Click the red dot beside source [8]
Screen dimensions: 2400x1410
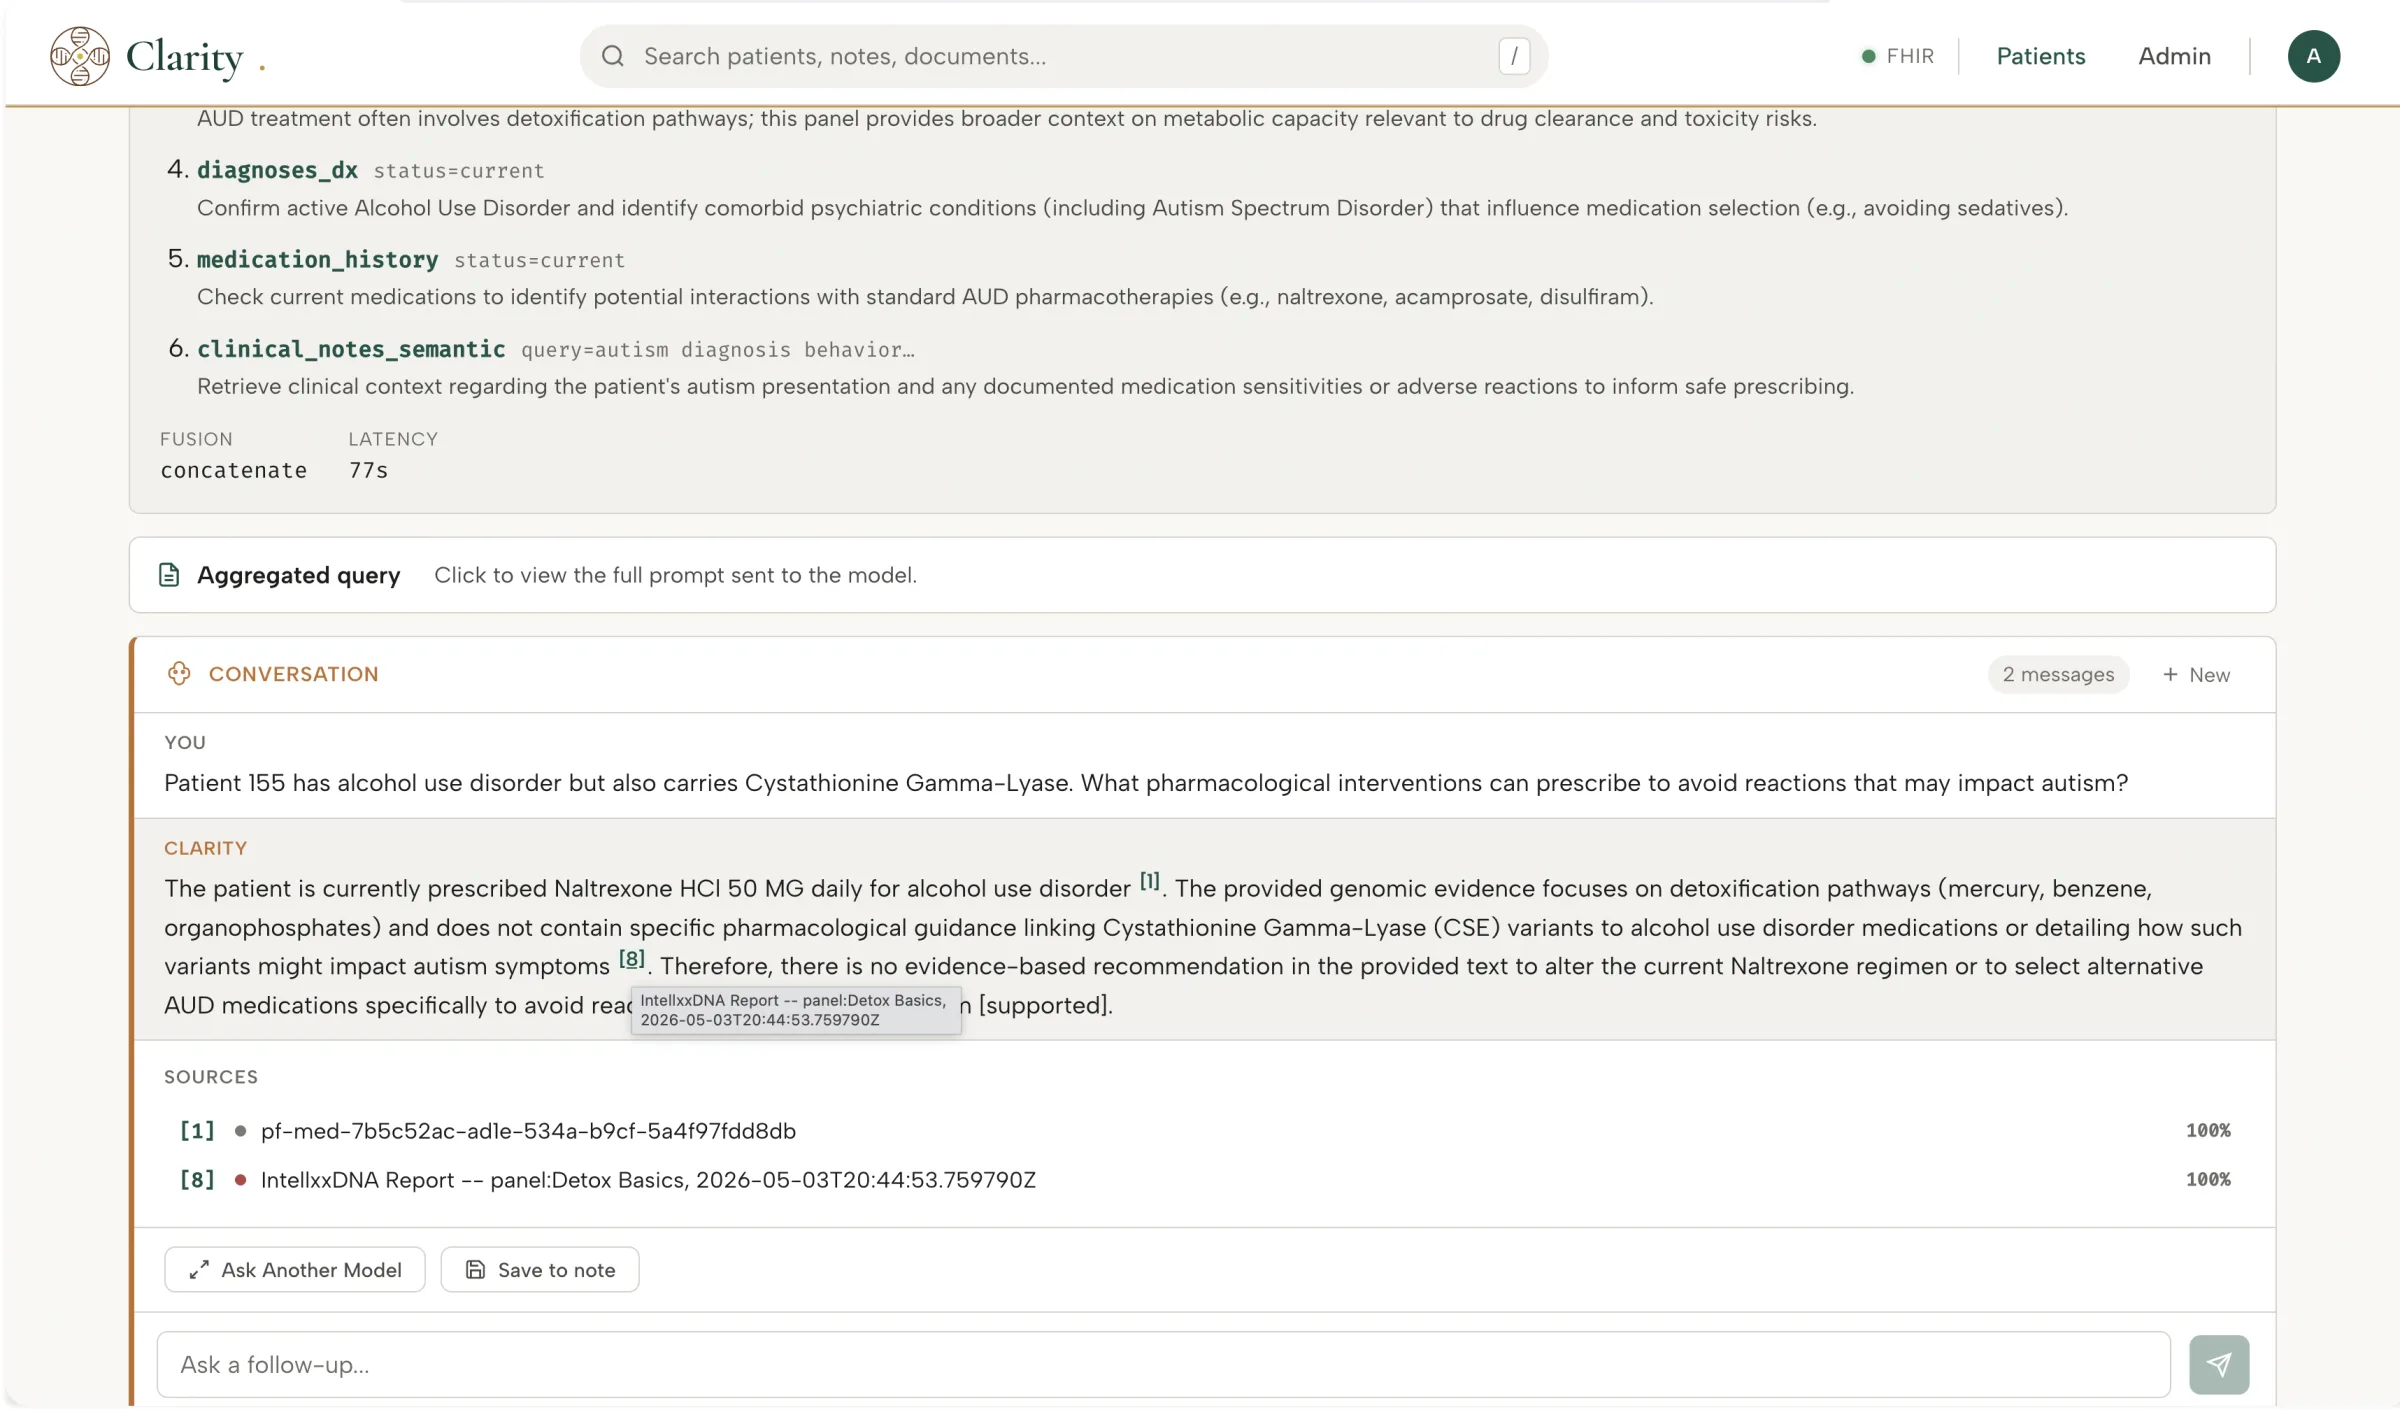coord(240,1180)
